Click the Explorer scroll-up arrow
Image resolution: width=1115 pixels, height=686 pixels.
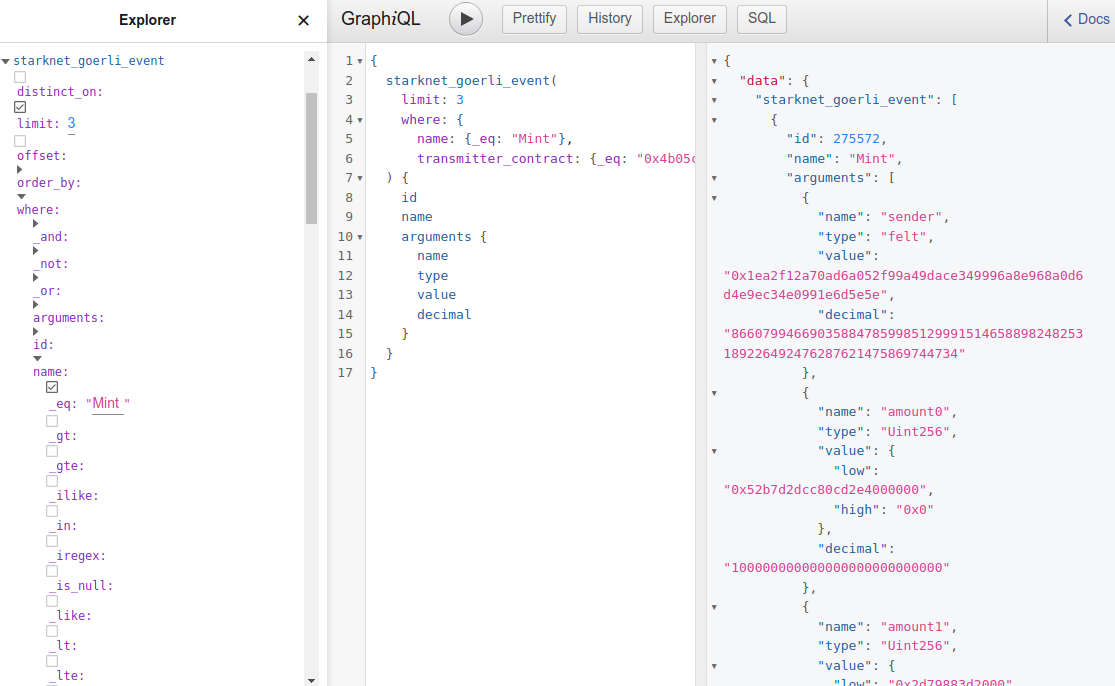[x=311, y=60]
